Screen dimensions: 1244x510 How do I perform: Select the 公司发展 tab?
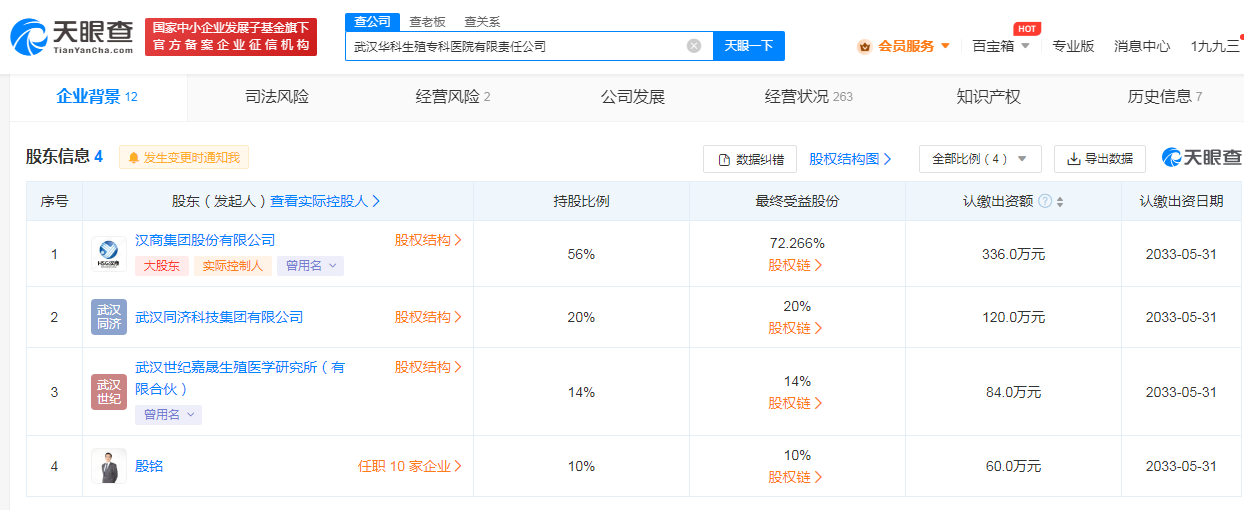coord(633,97)
